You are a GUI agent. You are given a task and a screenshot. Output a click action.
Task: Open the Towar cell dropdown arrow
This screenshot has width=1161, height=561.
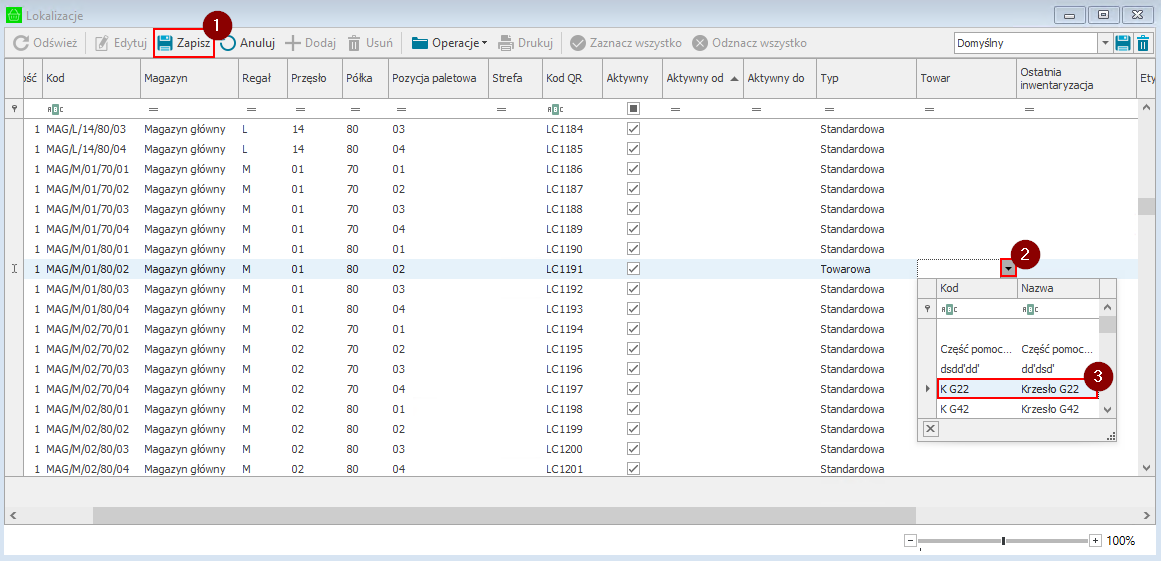1008,268
